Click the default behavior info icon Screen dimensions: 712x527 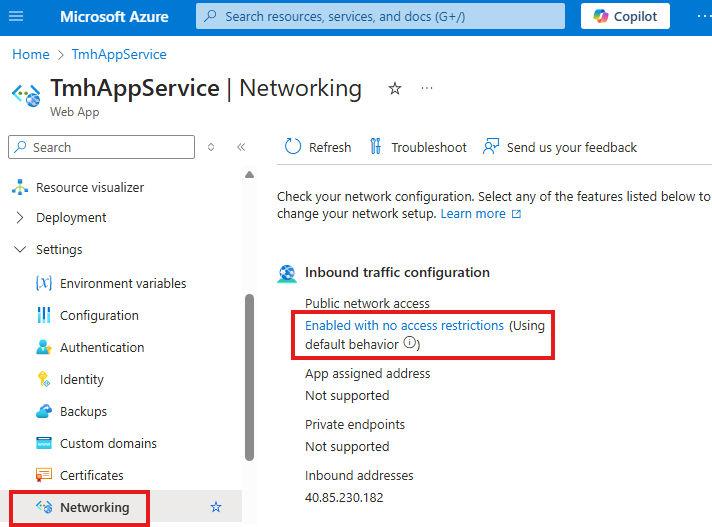click(409, 342)
